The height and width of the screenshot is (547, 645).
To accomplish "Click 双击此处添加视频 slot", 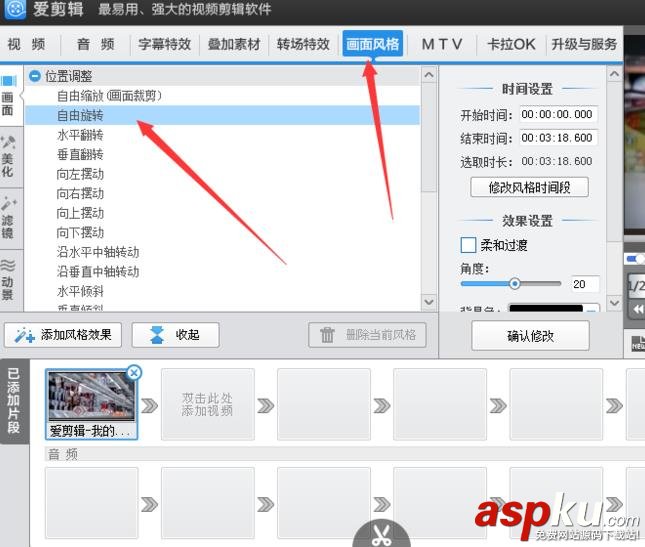I will pyautogui.click(x=208, y=404).
